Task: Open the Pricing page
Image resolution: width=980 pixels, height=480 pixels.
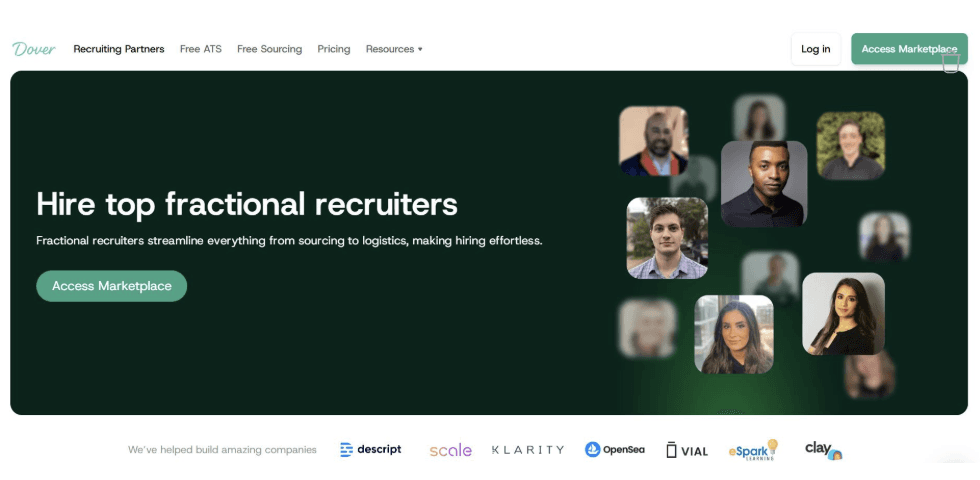Action: coord(334,49)
